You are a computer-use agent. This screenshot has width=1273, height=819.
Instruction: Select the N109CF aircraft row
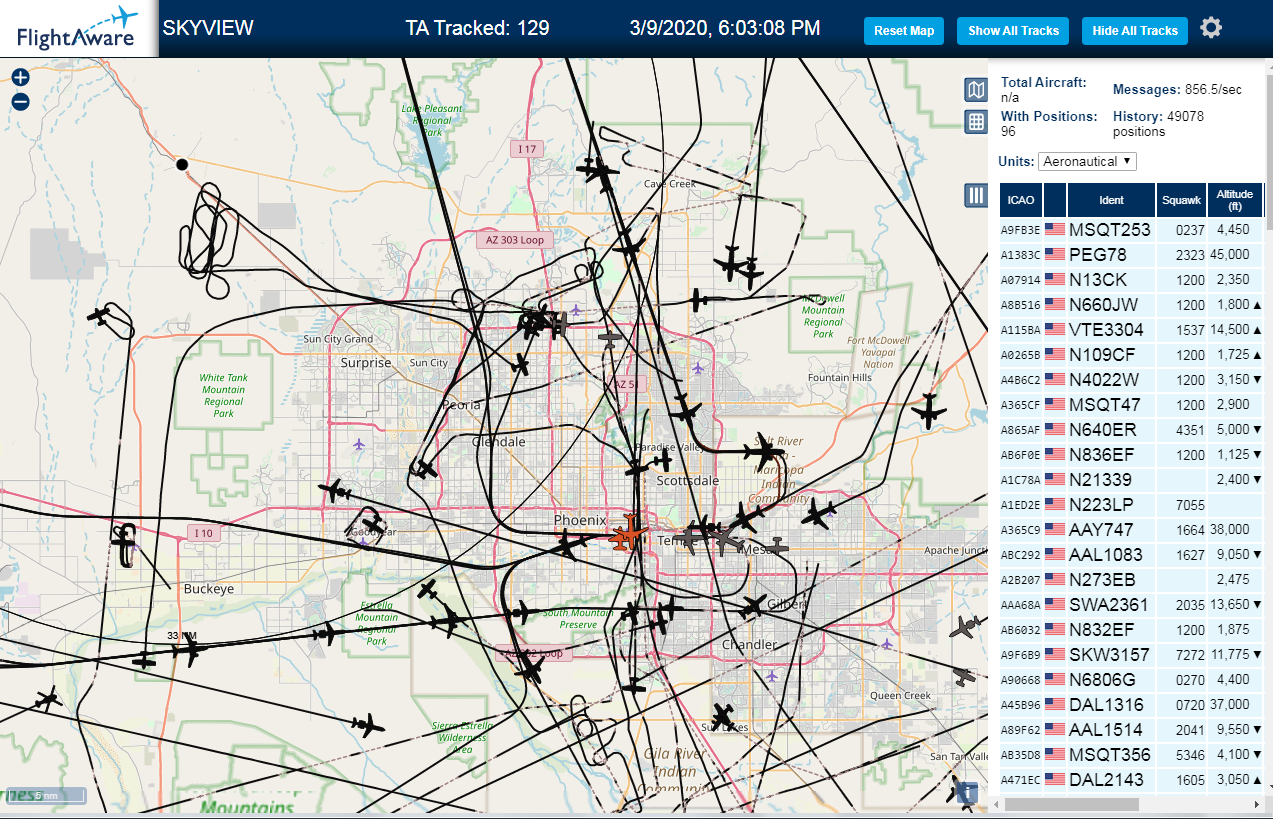1131,354
